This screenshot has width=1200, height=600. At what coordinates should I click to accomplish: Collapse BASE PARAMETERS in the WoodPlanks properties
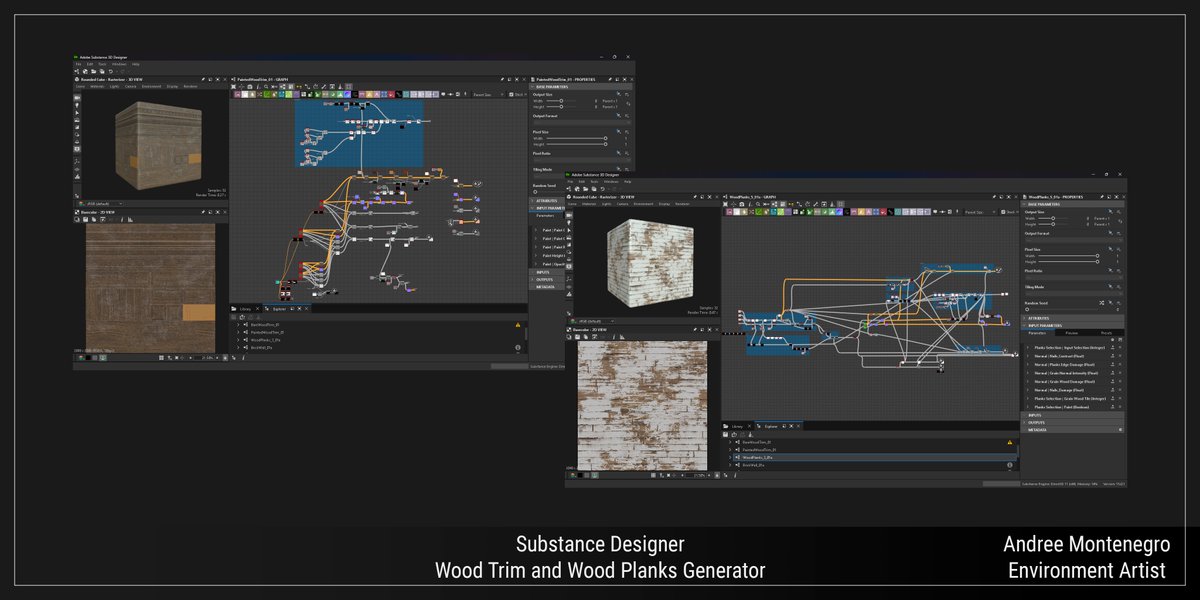(1025, 205)
